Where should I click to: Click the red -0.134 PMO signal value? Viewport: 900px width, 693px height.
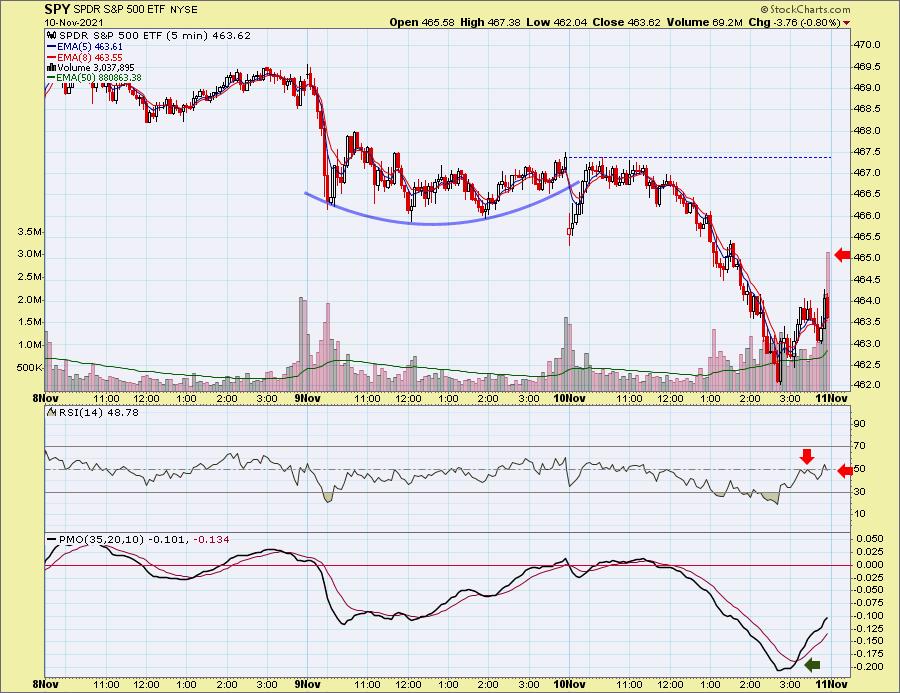[x=211, y=540]
